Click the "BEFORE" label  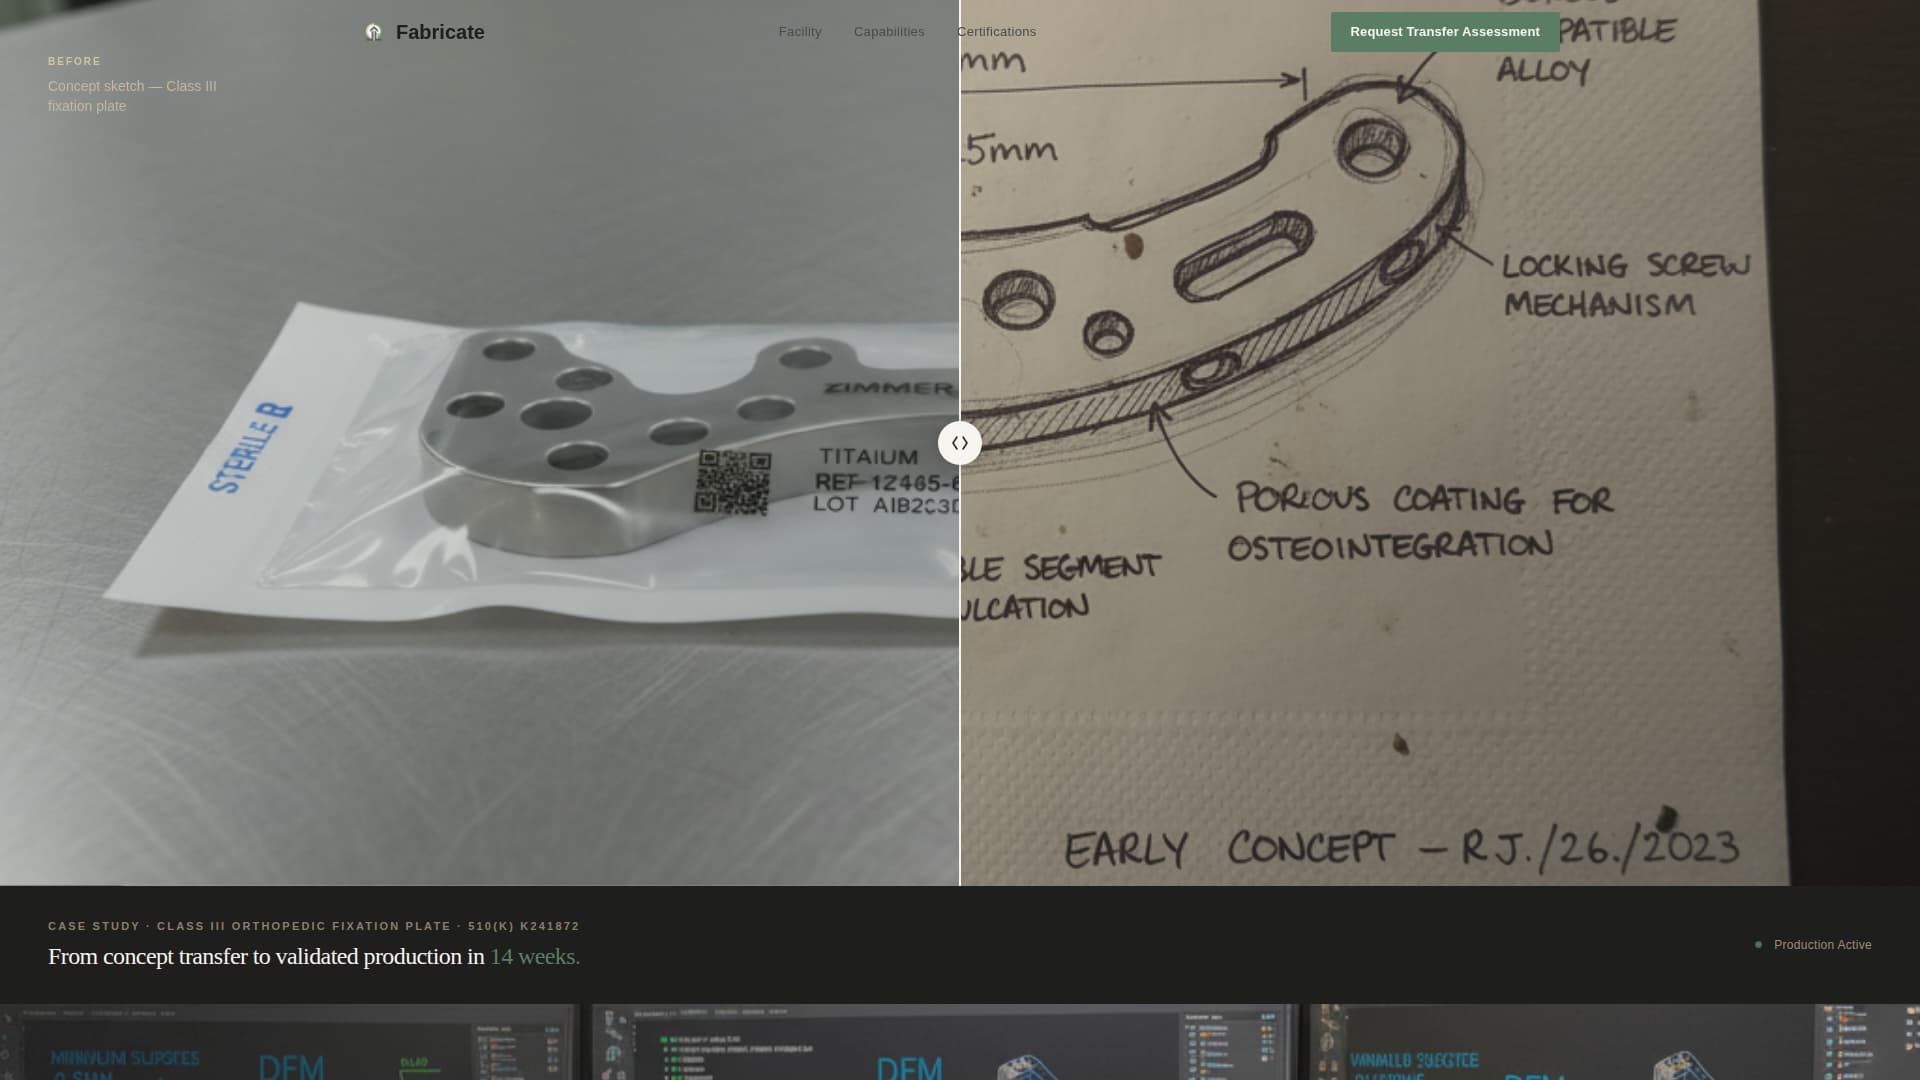[x=74, y=61]
